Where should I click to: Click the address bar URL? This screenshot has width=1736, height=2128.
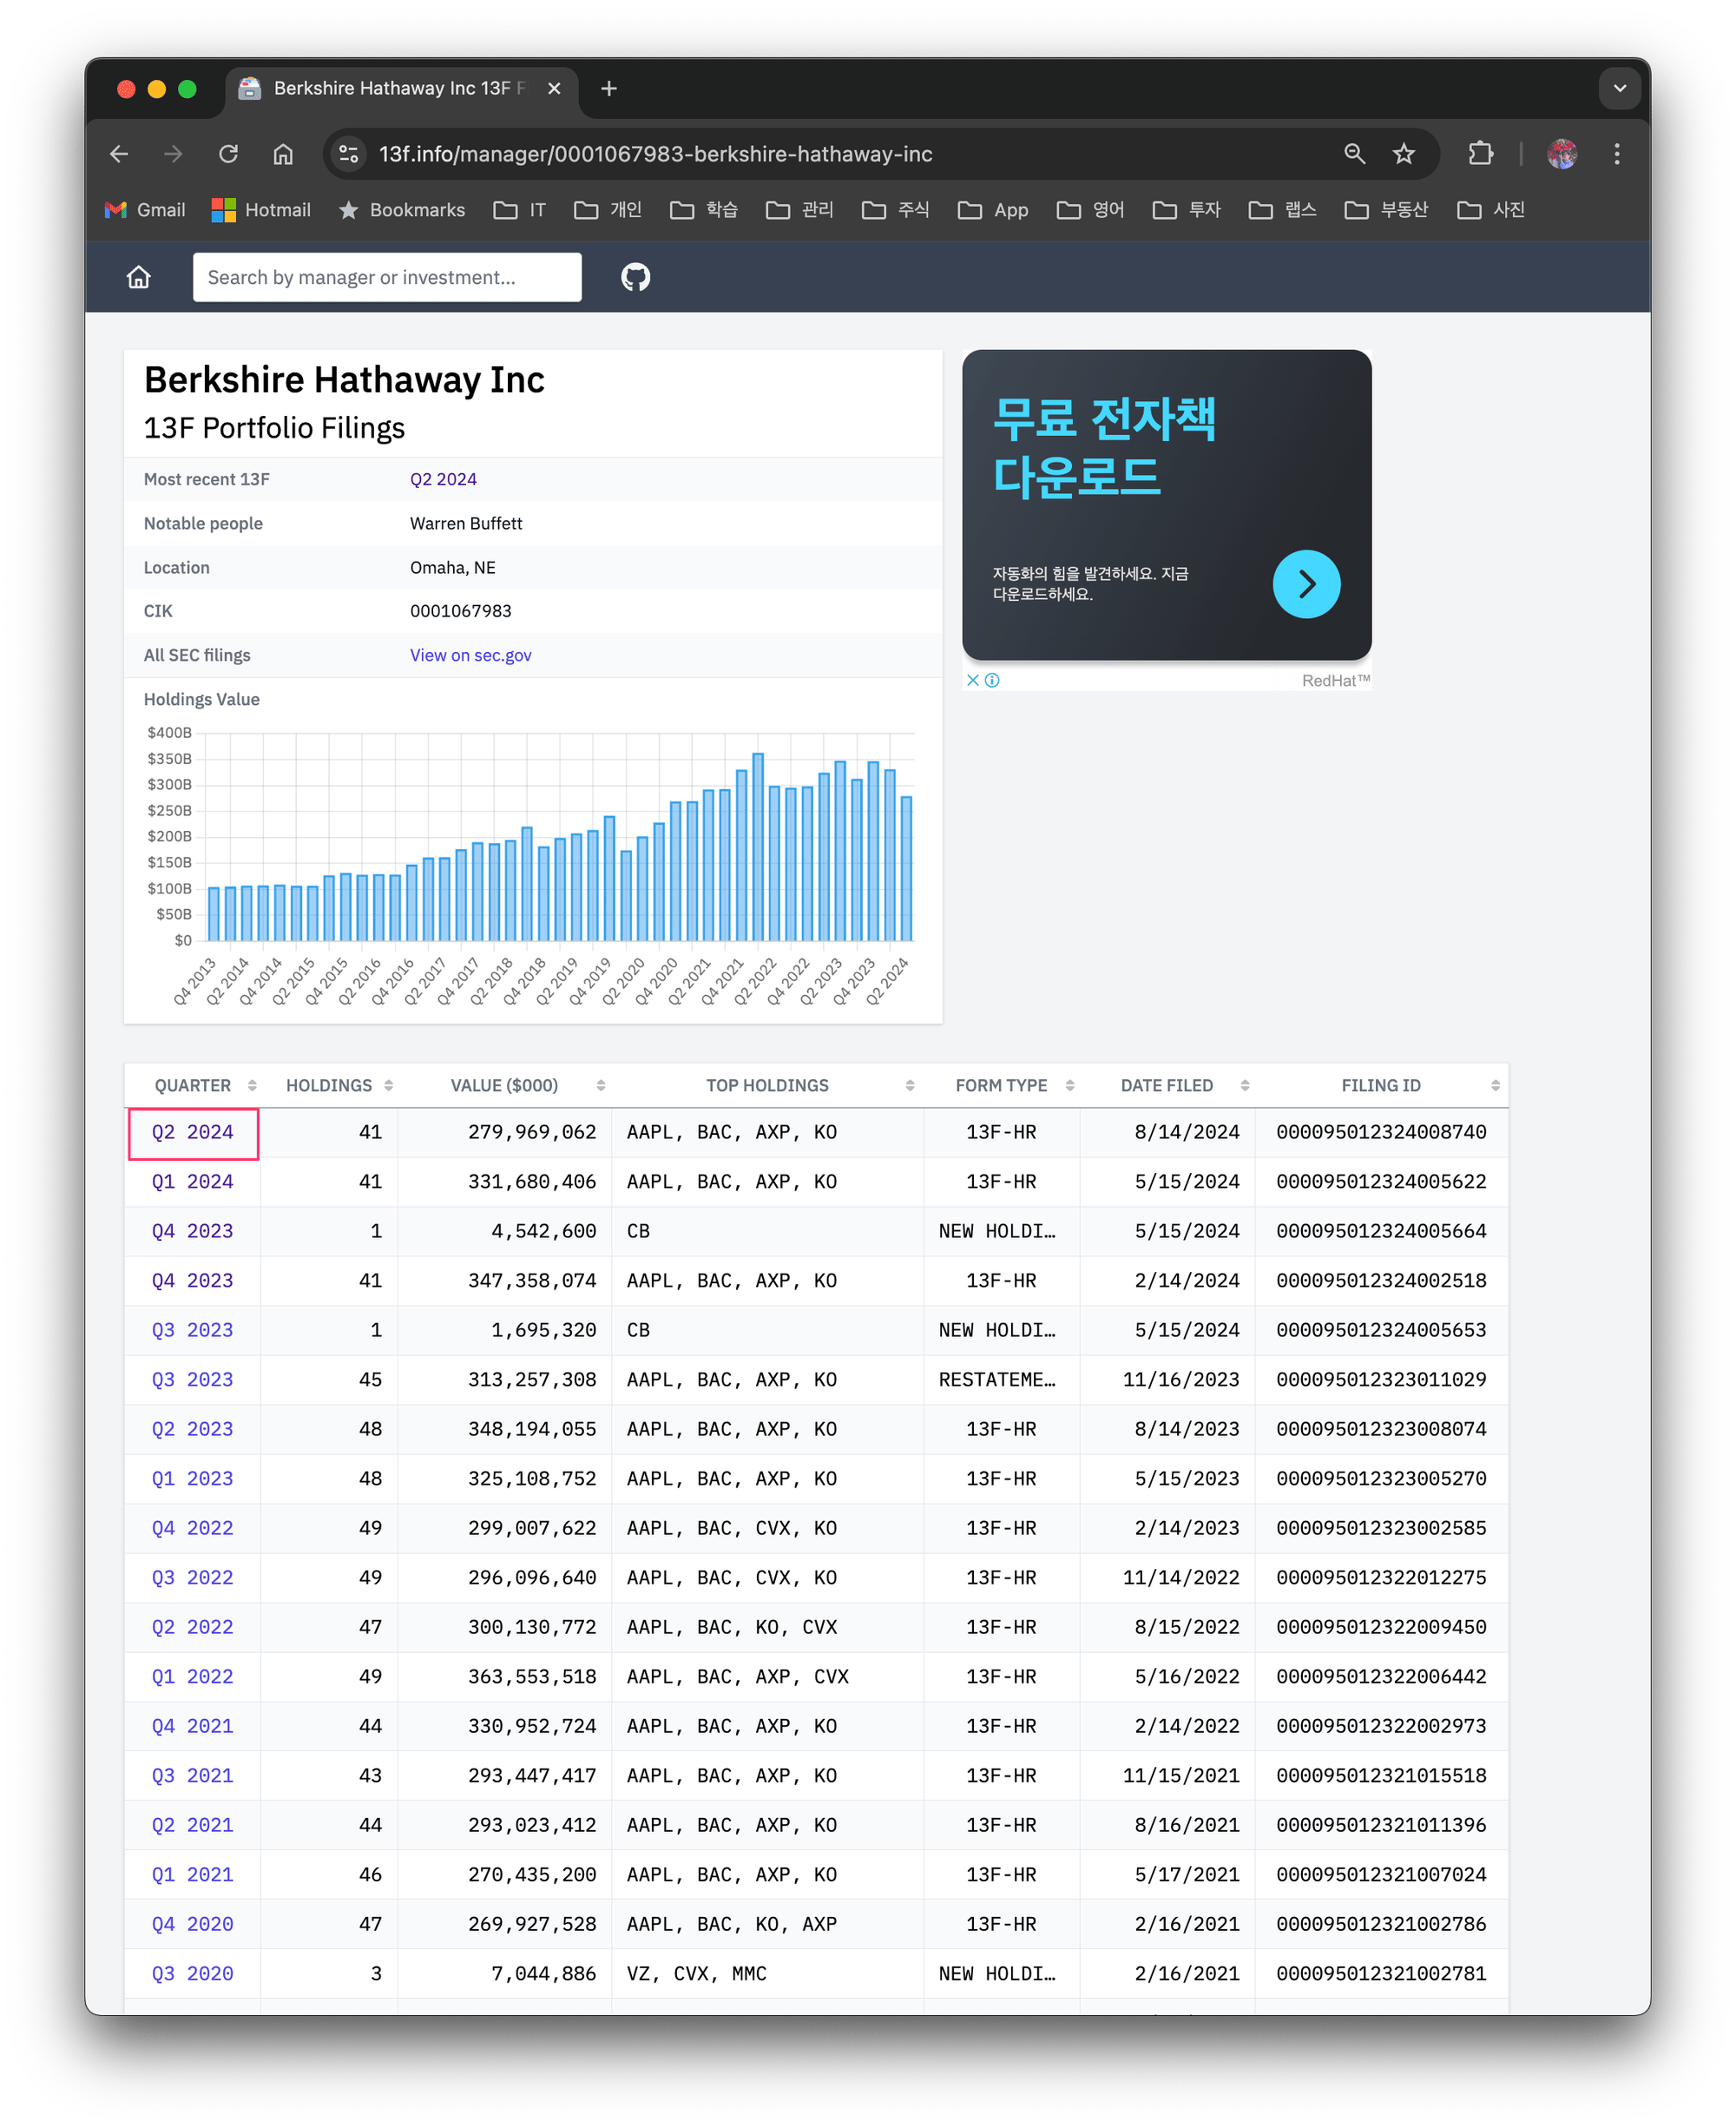(x=655, y=154)
